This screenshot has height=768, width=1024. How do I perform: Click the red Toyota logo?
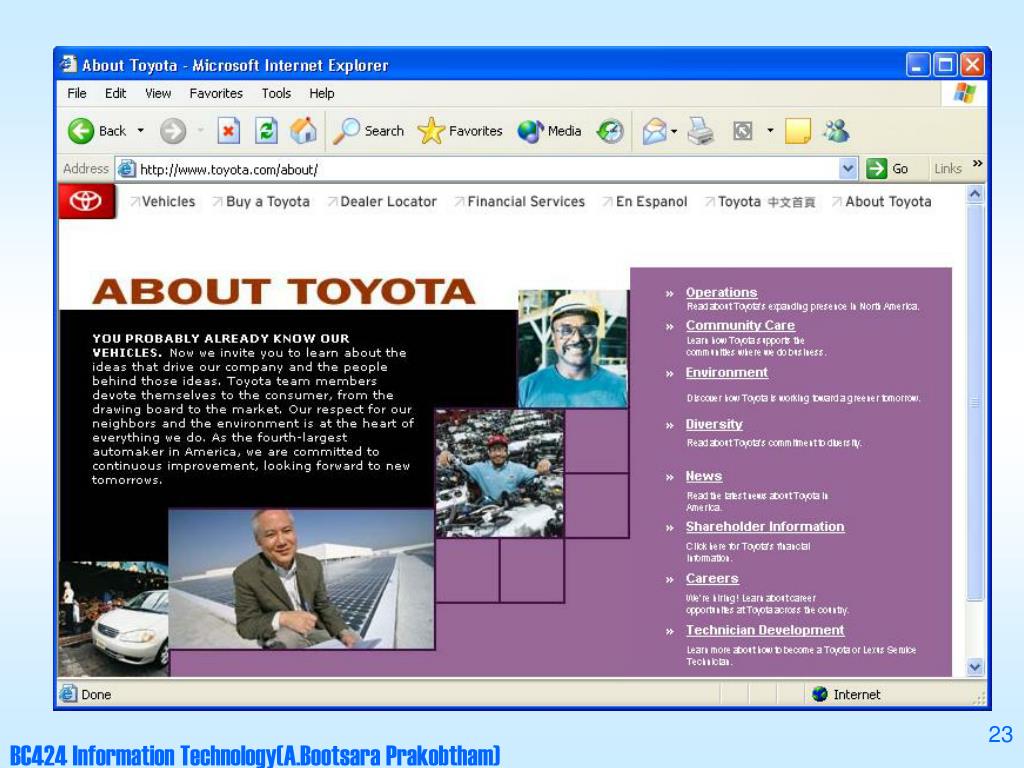coord(87,201)
